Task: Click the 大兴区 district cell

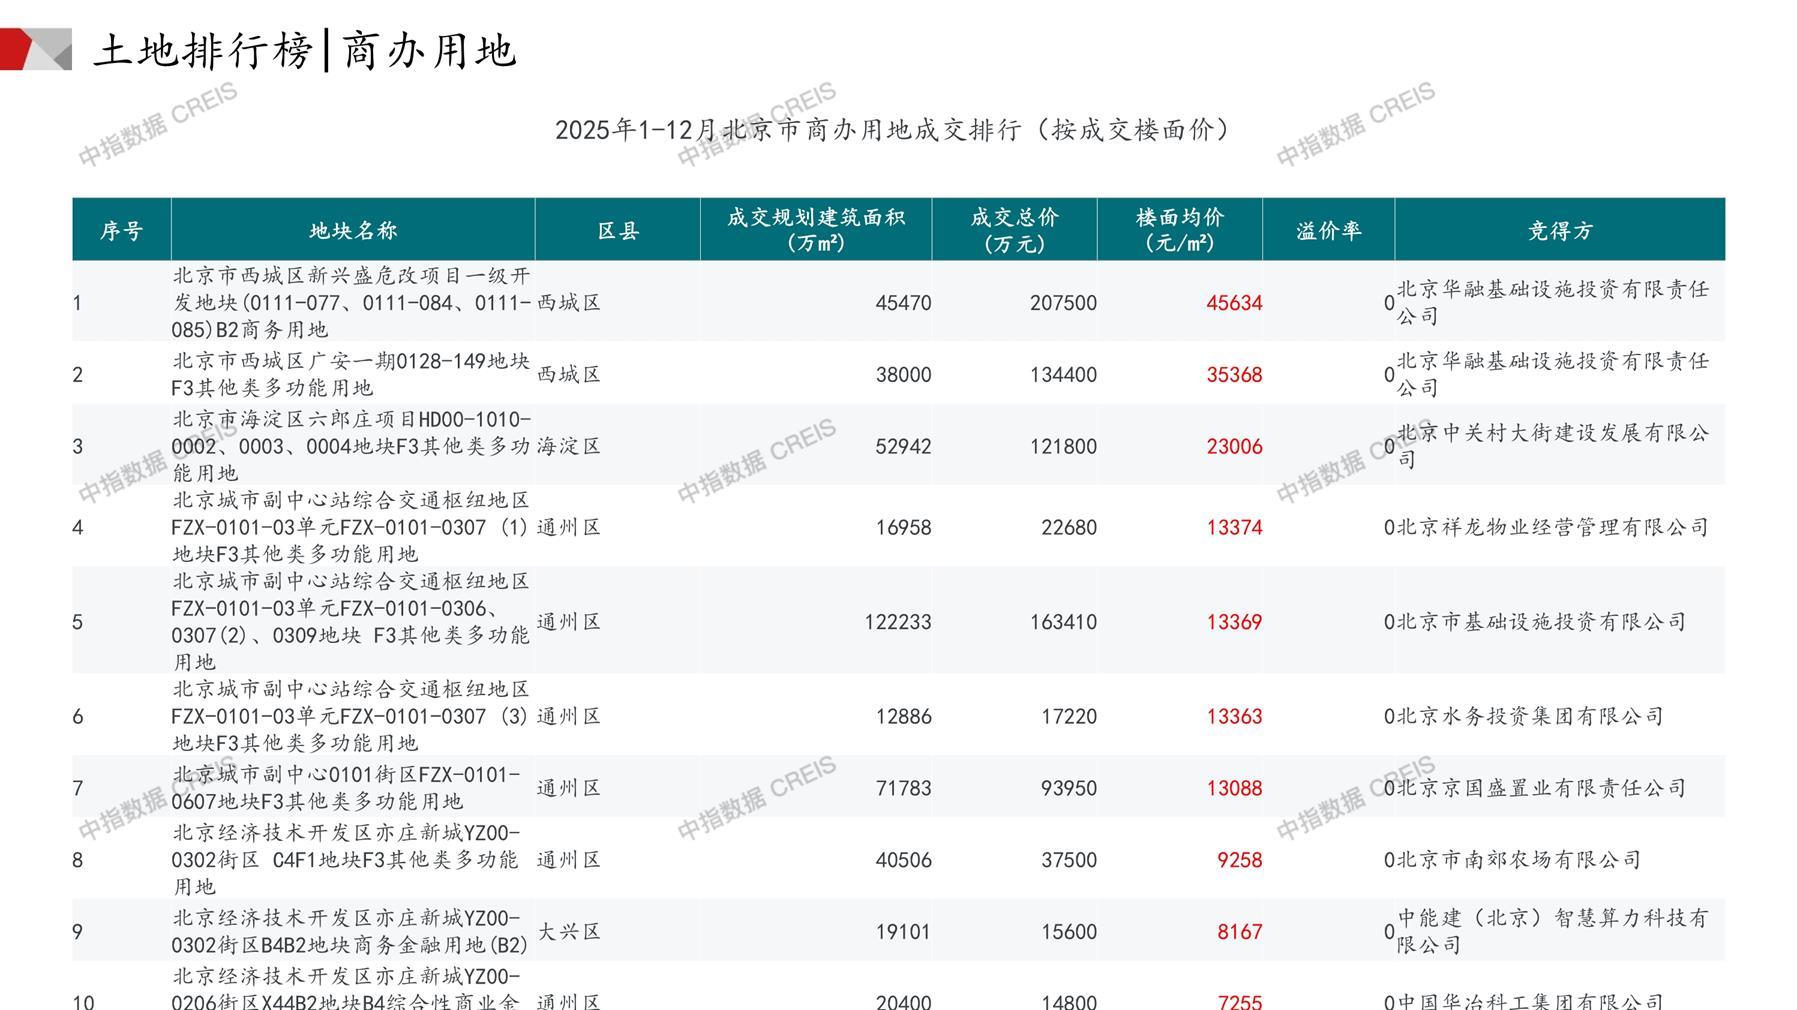Action: pyautogui.click(x=569, y=932)
